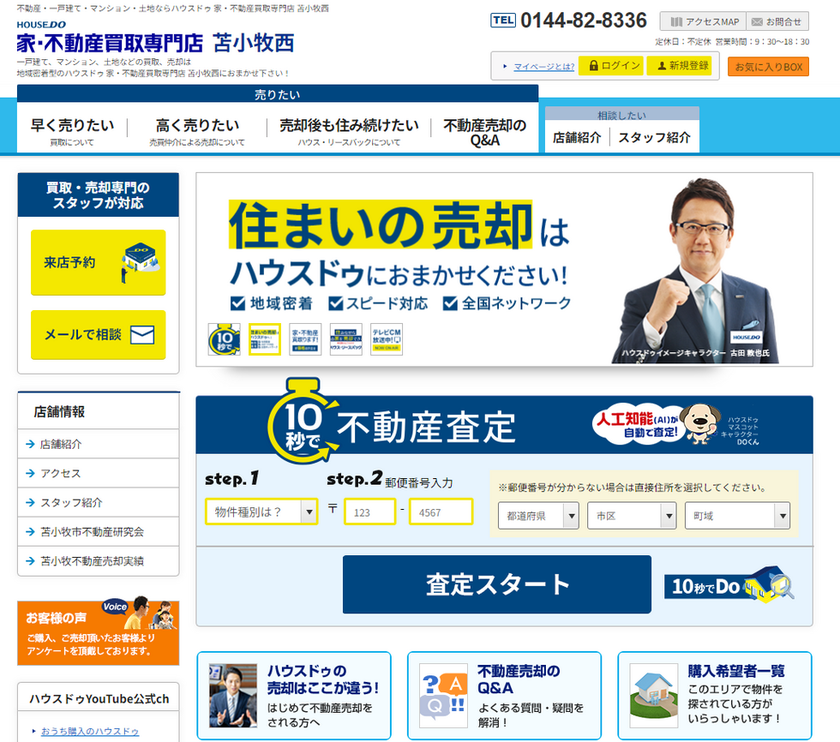Click the 新規登録 person button
Image resolution: width=840 pixels, height=742 pixels.
point(680,66)
